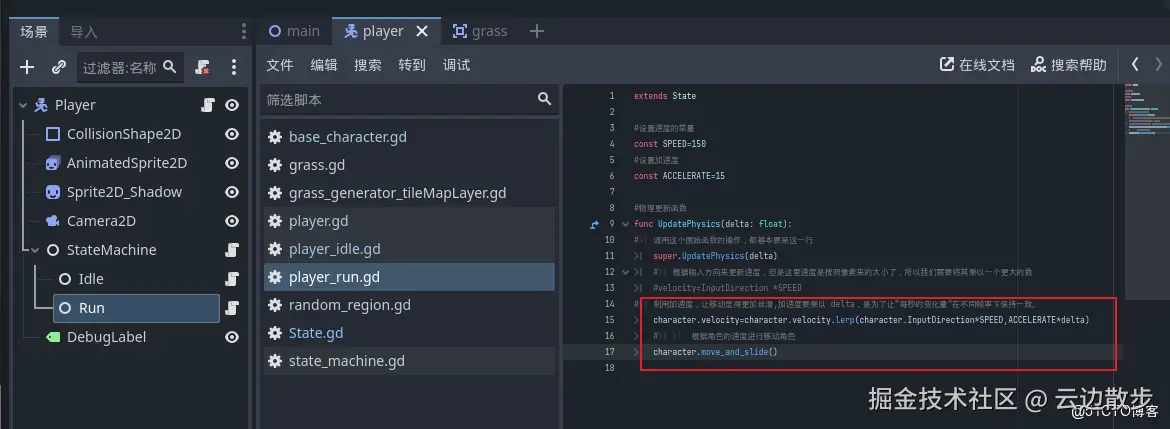Click the gear icon beside State.gd
The height and width of the screenshot is (429, 1170).
[x=275, y=333]
